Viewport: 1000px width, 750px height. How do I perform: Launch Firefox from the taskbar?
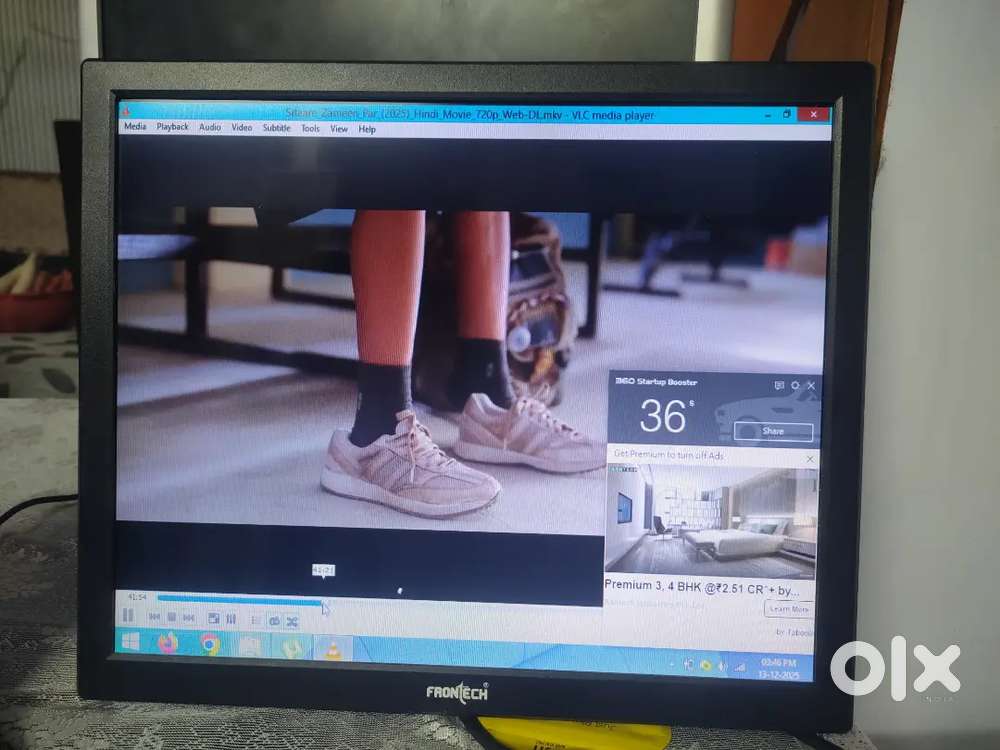pyautogui.click(x=164, y=642)
